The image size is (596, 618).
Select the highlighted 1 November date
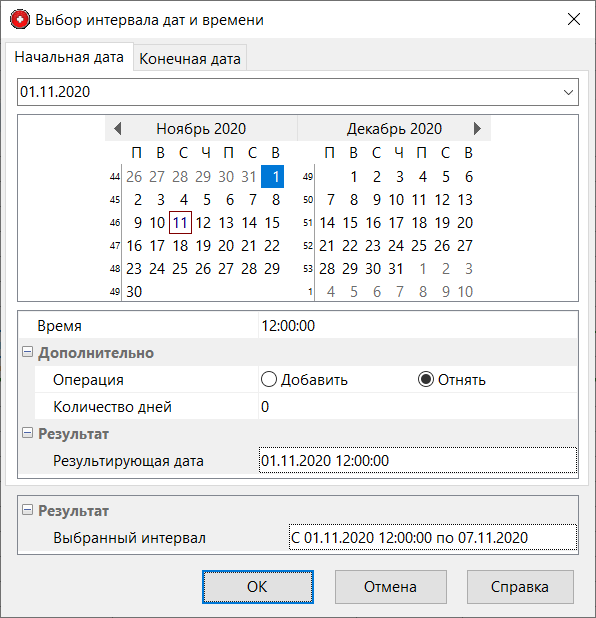[272, 177]
